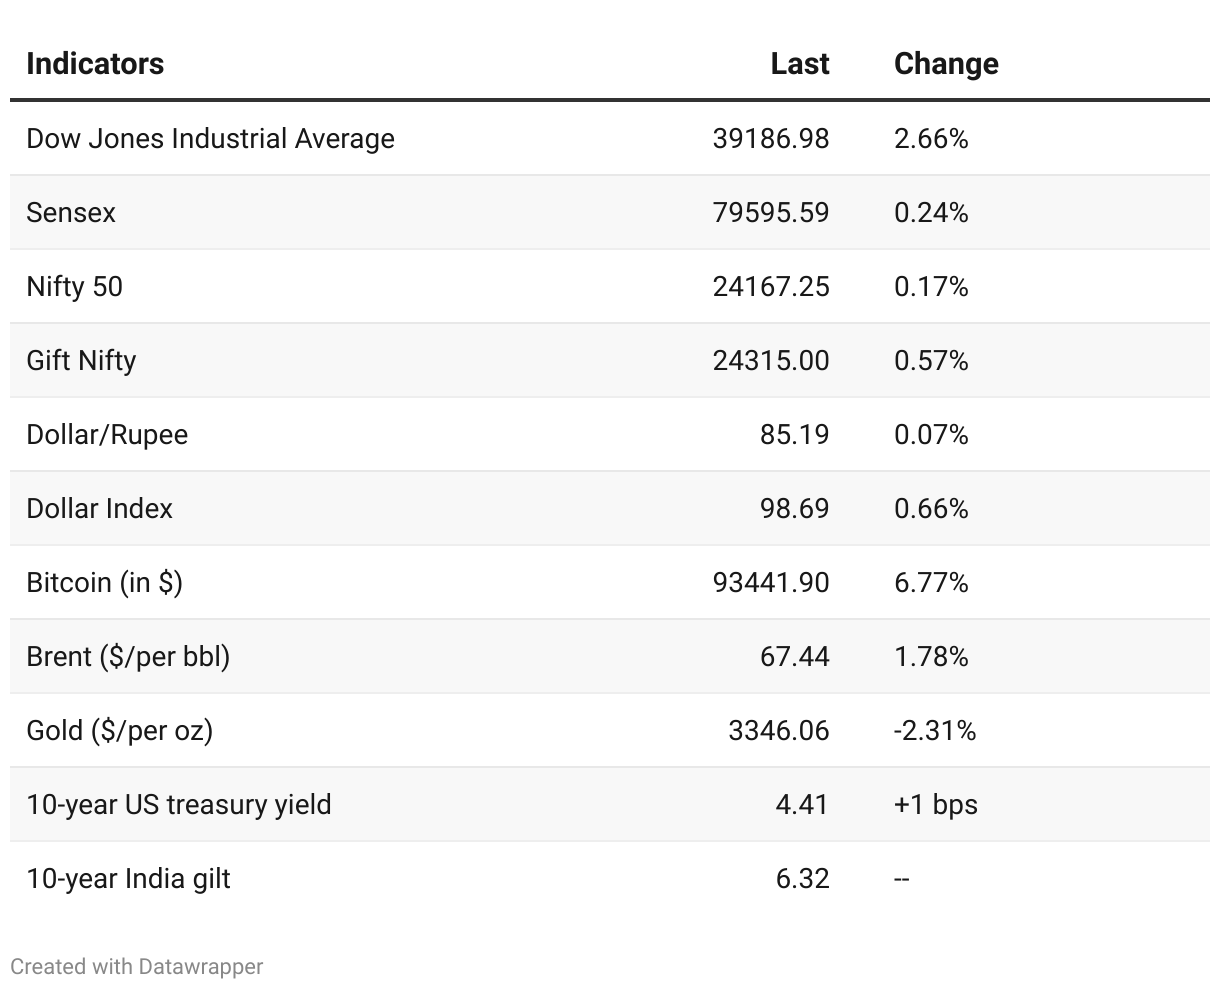Click the Sensex last value 79595.59
Viewport: 1220px width, 990px height.
[771, 212]
